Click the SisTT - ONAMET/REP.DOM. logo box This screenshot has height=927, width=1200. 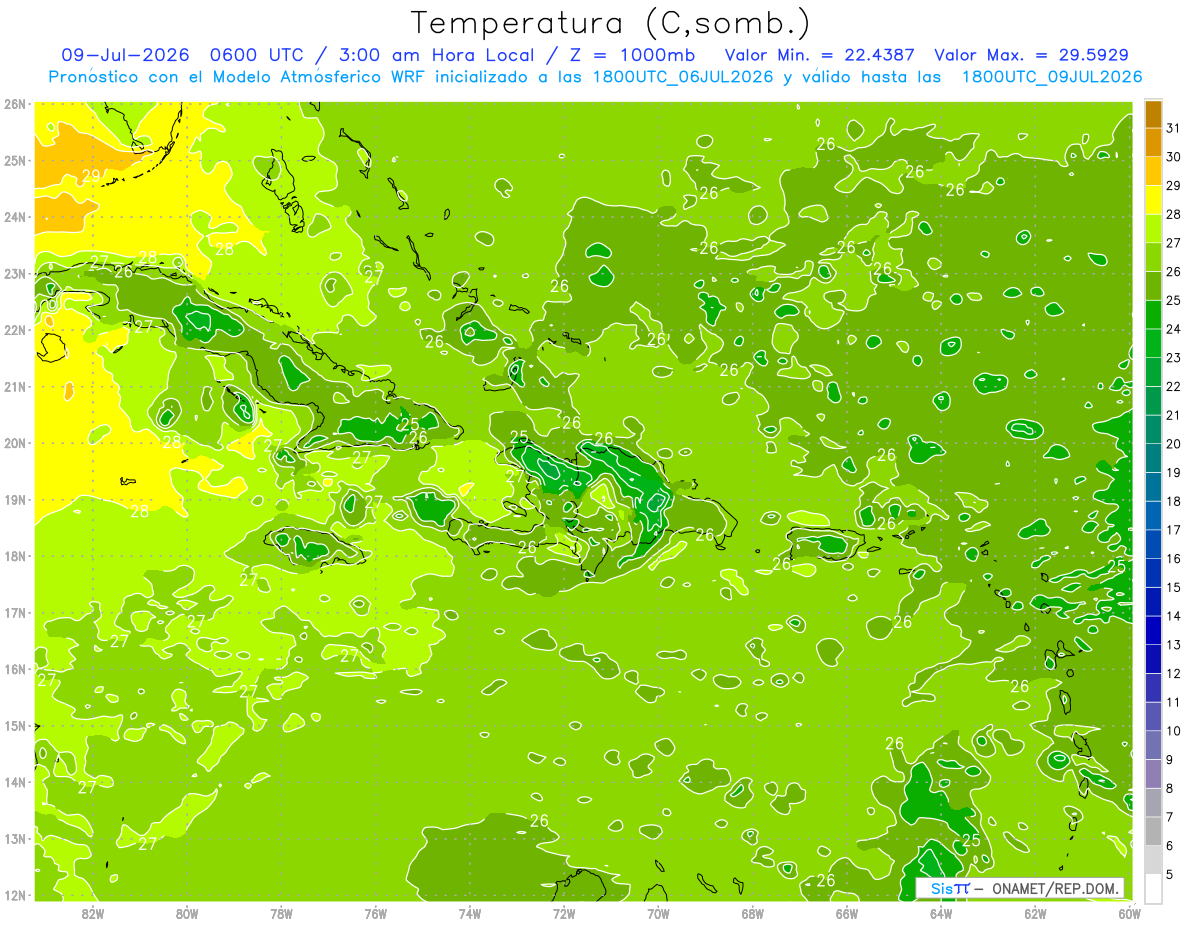(1020, 888)
